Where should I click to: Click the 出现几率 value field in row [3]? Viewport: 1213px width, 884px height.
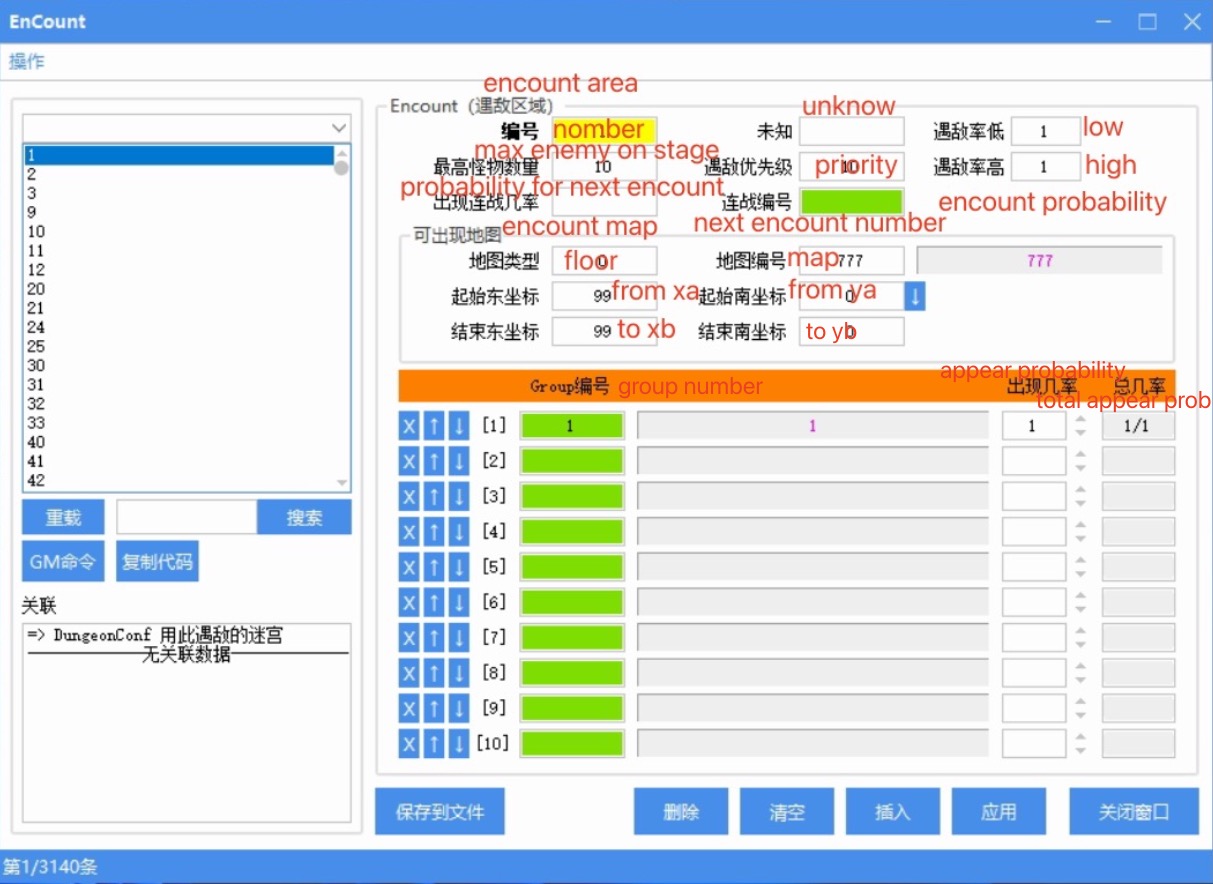point(1034,496)
